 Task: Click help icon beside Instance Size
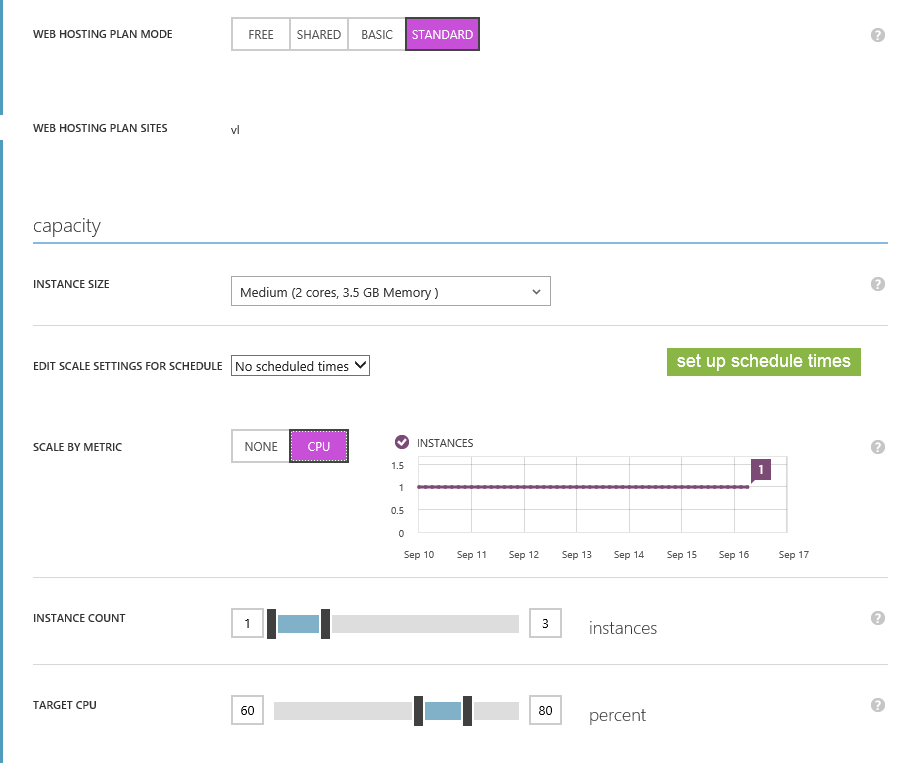[x=878, y=284]
